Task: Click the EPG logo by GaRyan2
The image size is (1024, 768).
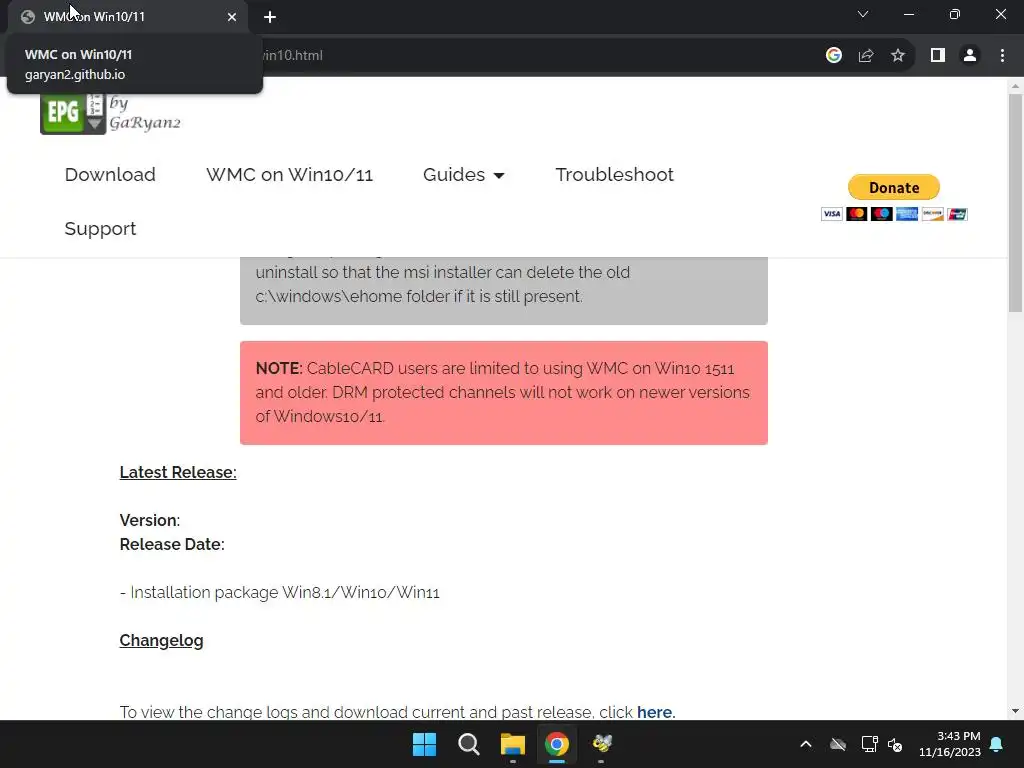Action: click(x=110, y=113)
